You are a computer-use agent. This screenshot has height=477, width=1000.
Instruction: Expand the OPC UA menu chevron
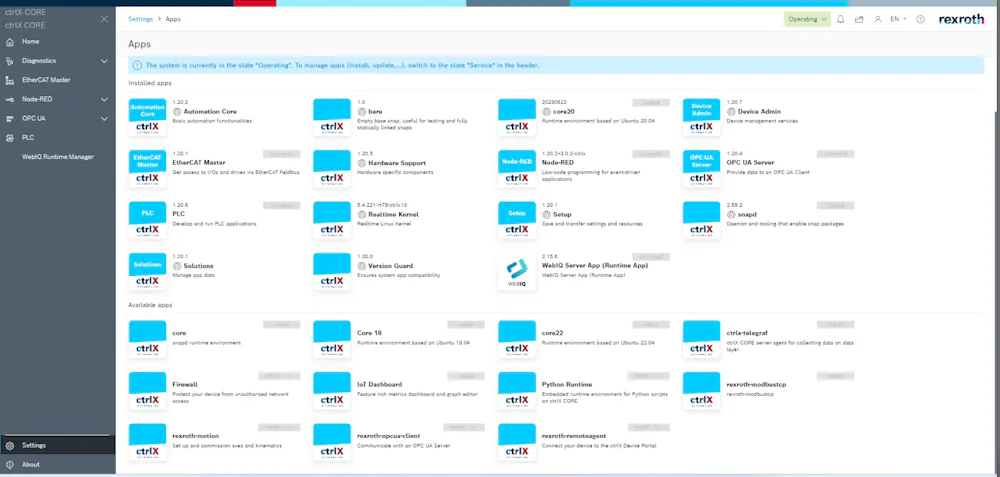(x=104, y=119)
